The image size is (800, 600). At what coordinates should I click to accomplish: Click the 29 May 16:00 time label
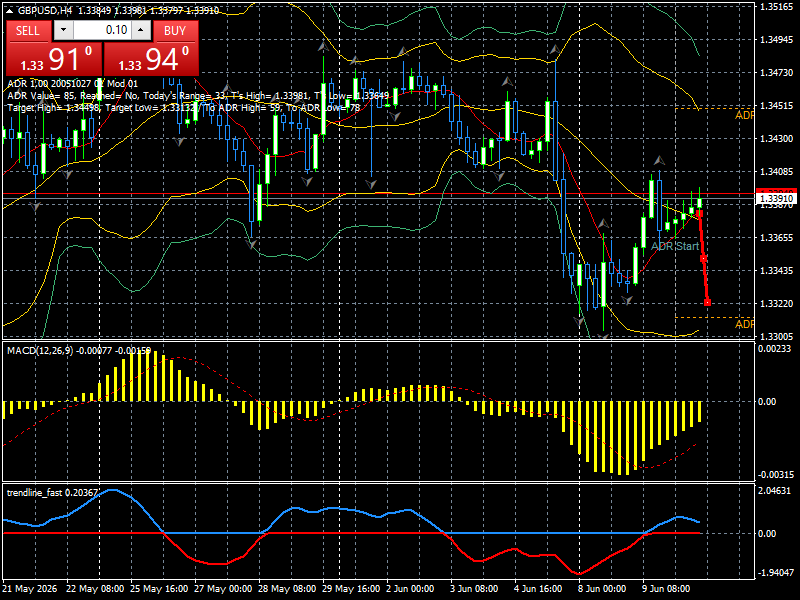(x=351, y=588)
